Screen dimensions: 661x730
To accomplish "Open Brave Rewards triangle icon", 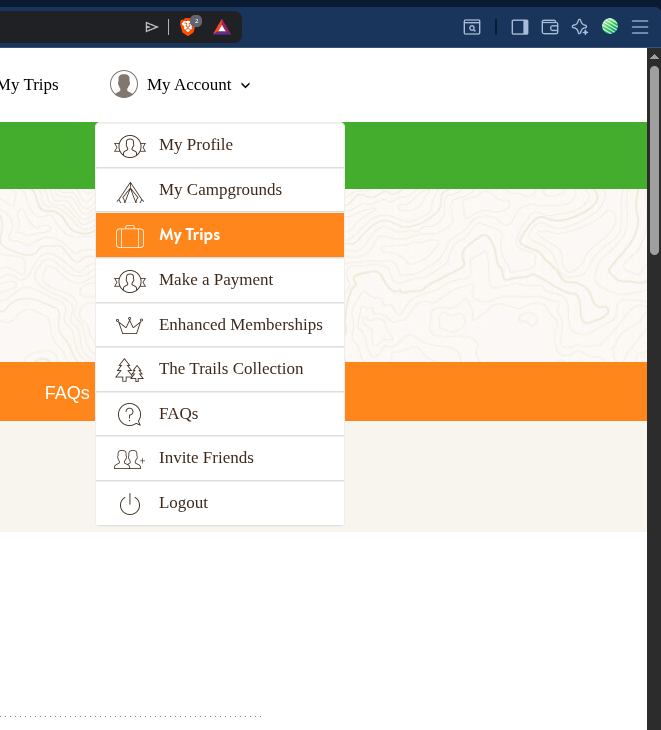I will 222,27.
